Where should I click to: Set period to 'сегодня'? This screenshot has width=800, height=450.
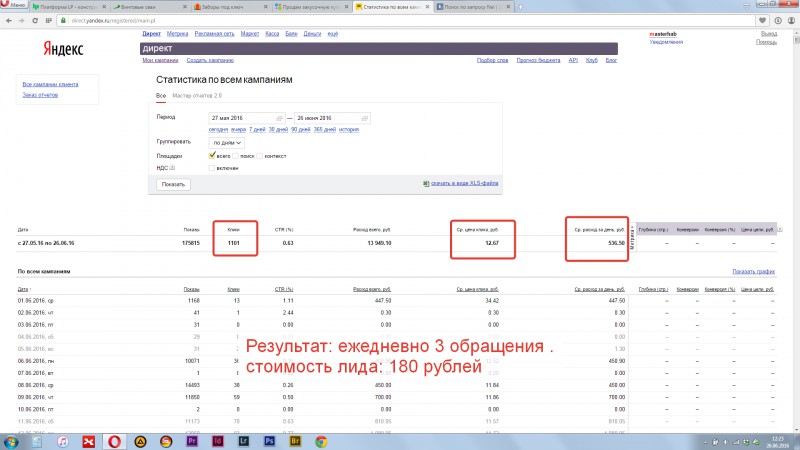pos(218,130)
